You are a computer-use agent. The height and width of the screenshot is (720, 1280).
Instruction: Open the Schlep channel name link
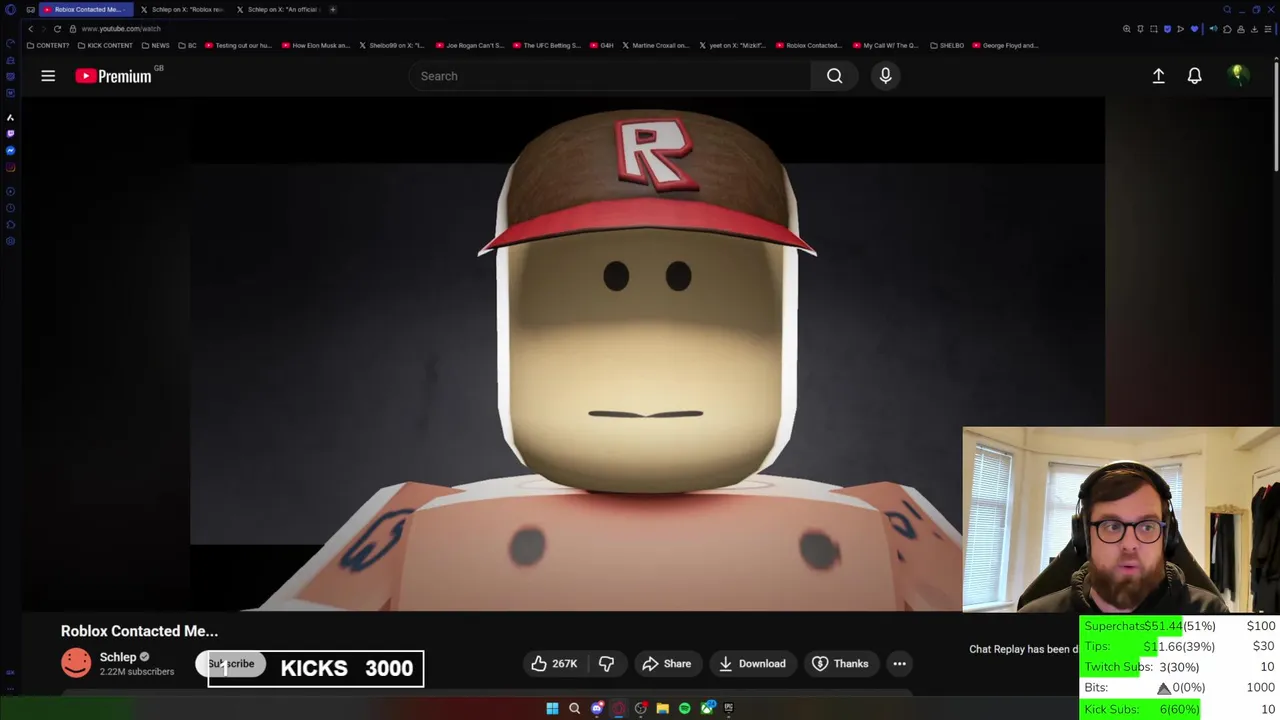pyautogui.click(x=118, y=657)
